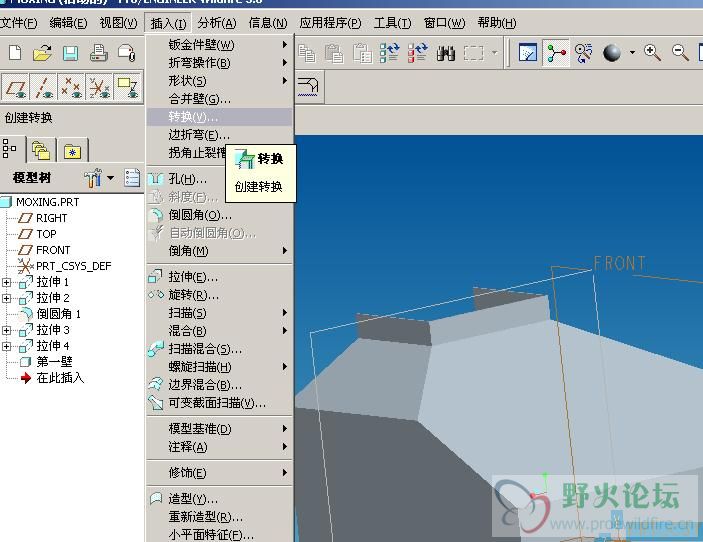The width and height of the screenshot is (703, 542).
Task: Open the 编辑(E) menu
Action: pyautogui.click(x=68, y=23)
